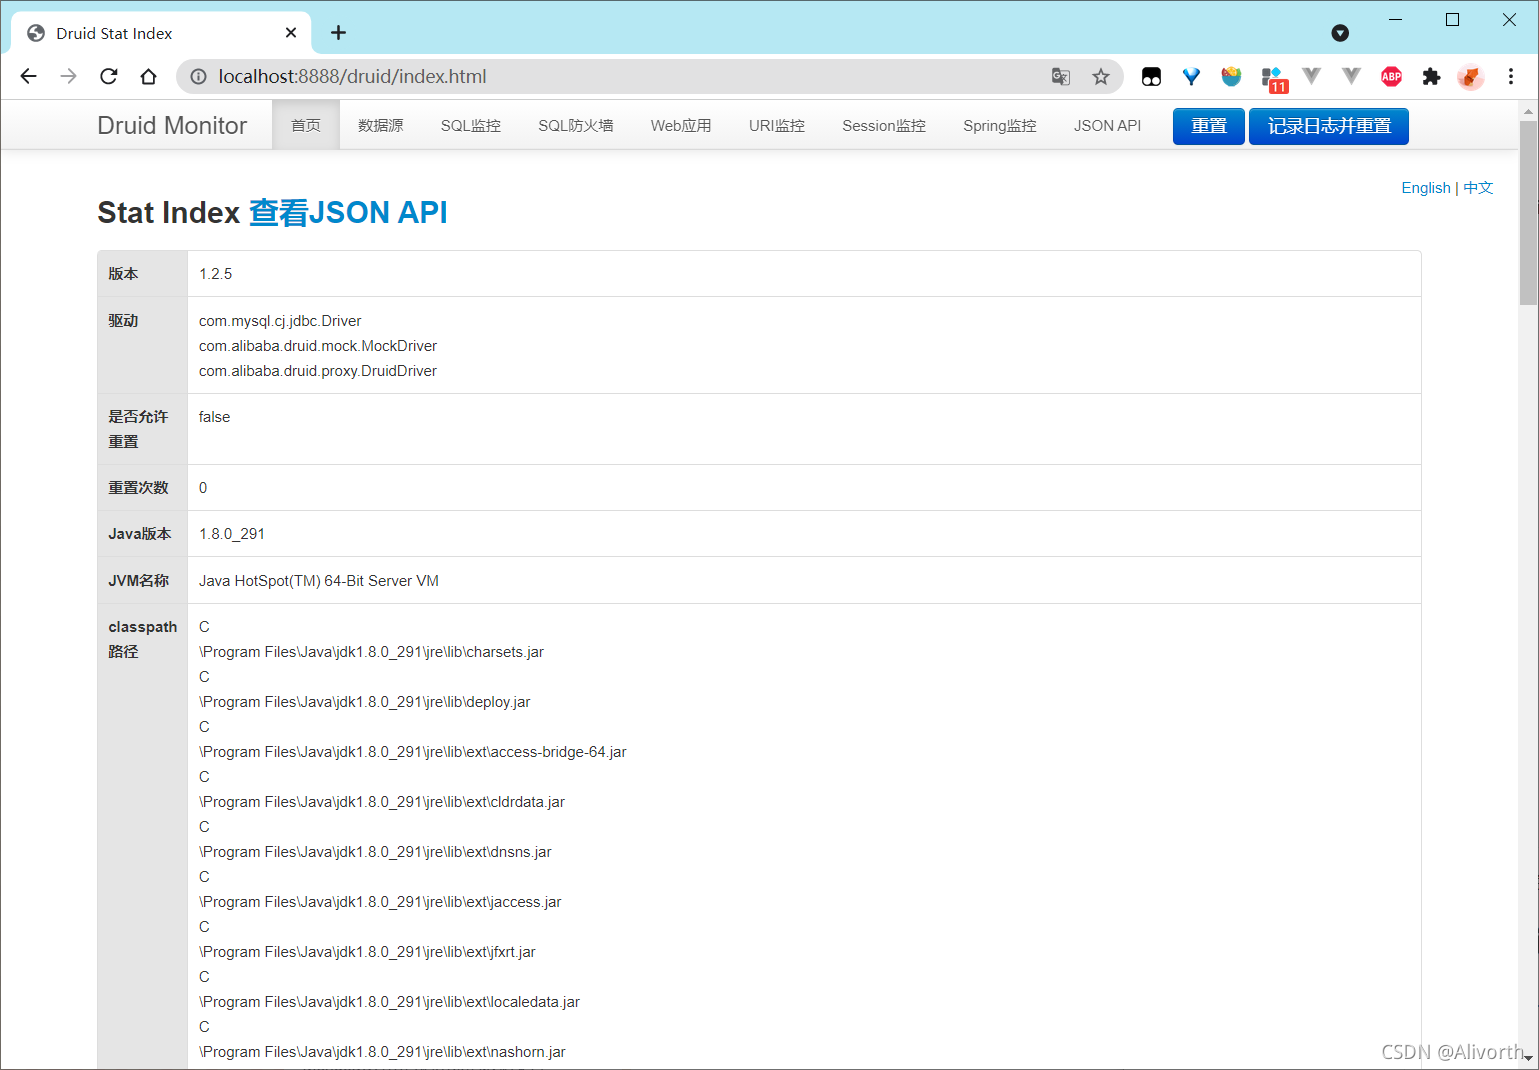Image resolution: width=1539 pixels, height=1070 pixels.
Task: Select the Java HotSpot(TM) 64-Bit Server VM text
Action: point(319,580)
